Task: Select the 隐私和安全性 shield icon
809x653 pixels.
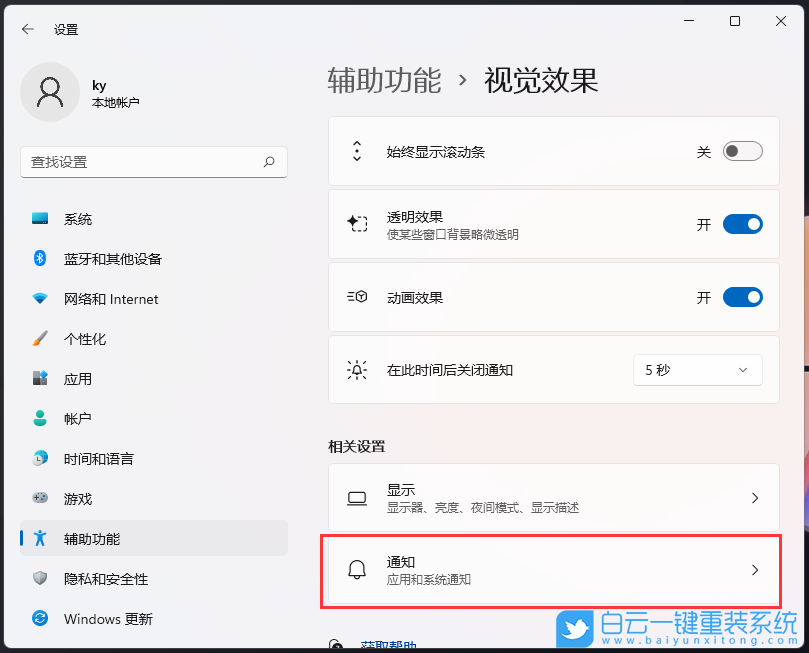Action: tap(40, 579)
